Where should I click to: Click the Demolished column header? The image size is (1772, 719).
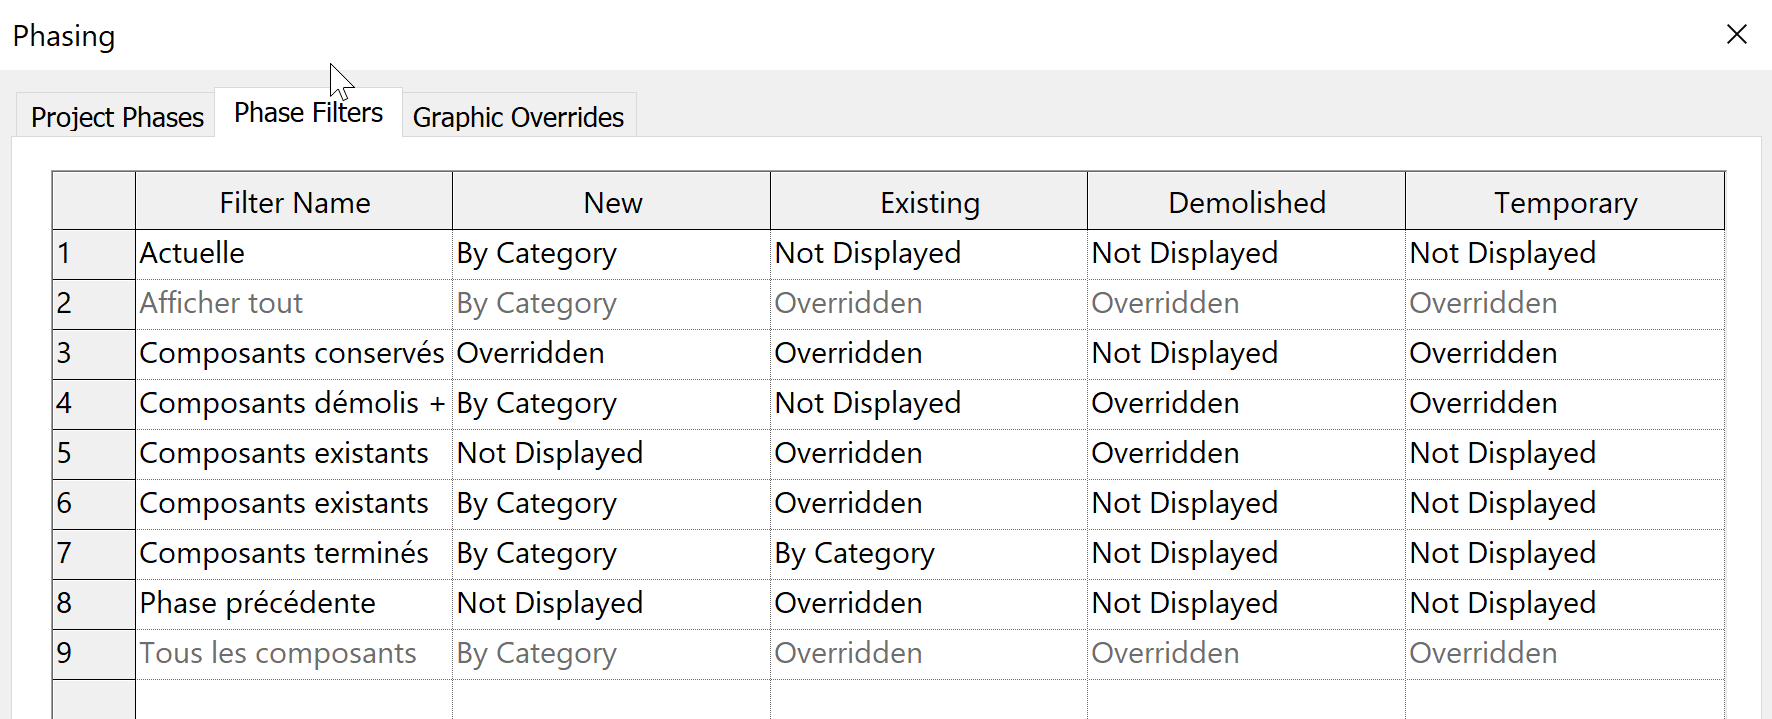click(x=1245, y=201)
